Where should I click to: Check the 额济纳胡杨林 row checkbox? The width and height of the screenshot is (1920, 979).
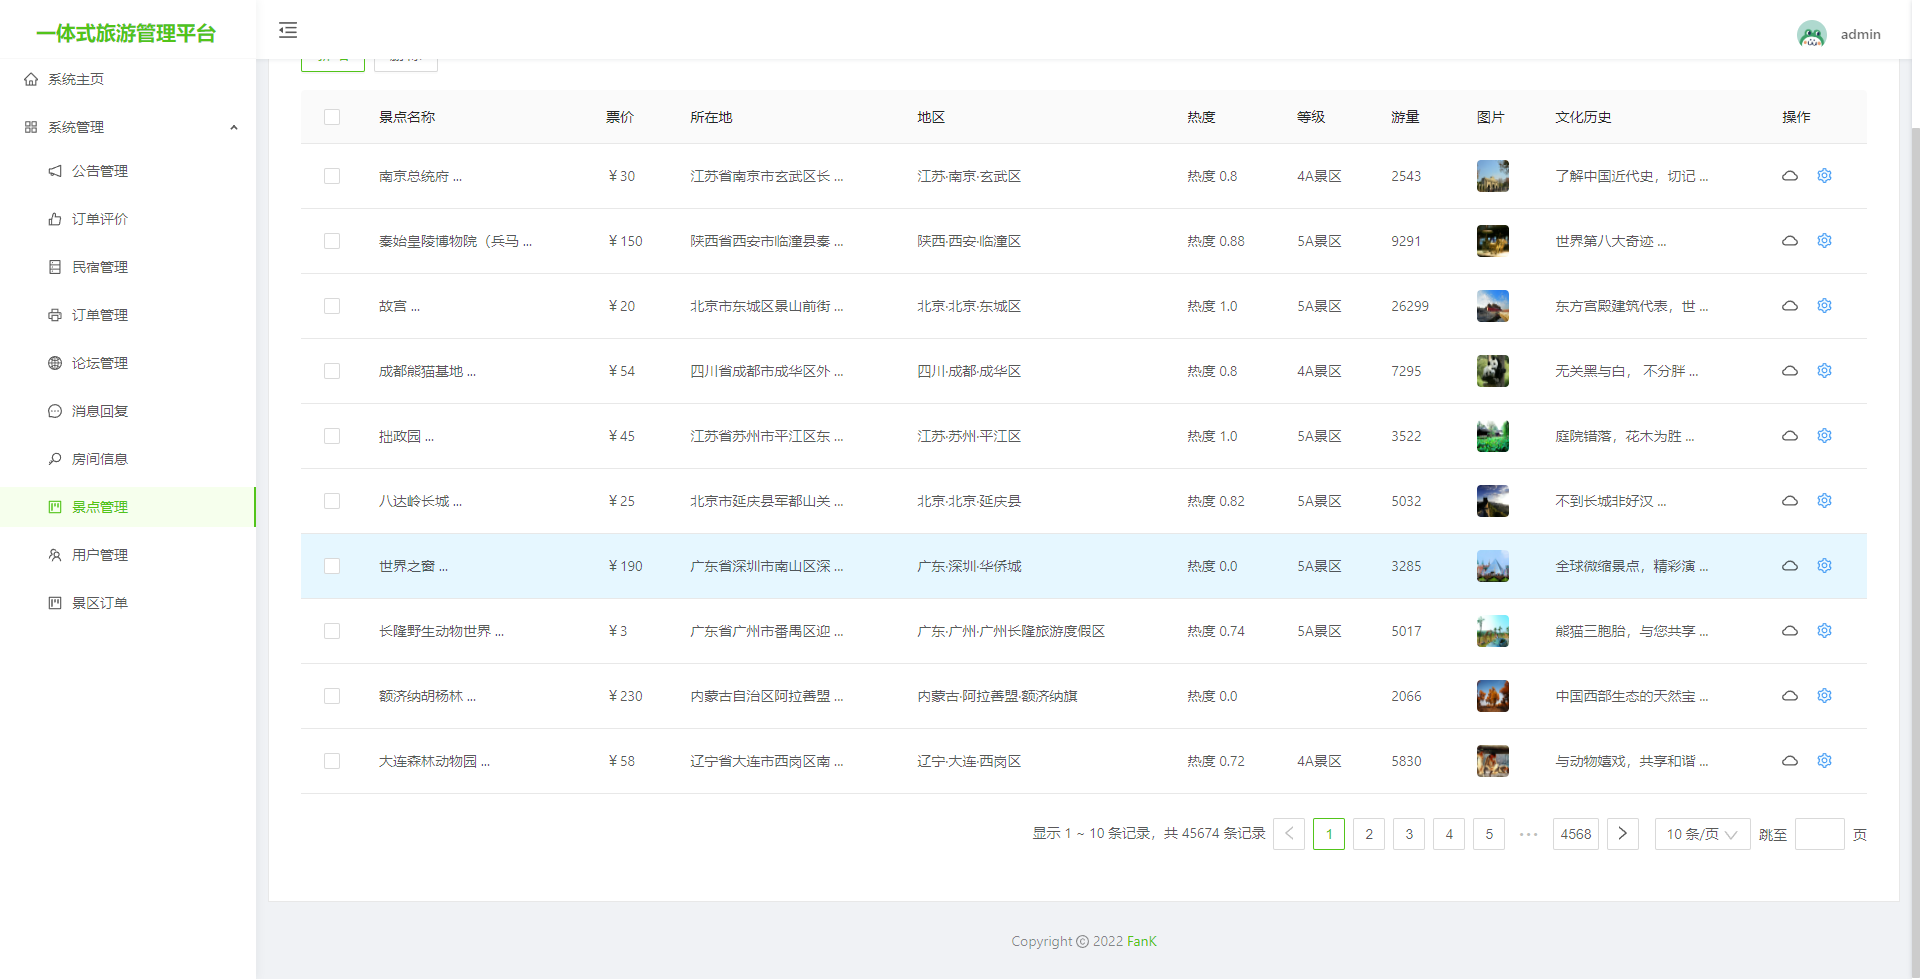pyautogui.click(x=332, y=696)
